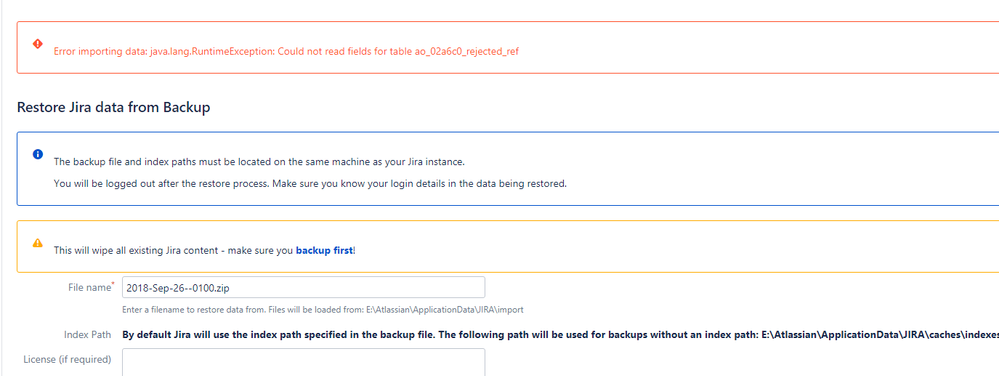This screenshot has height=376, width=999.
Task: Click the yellow warning triangle icon
Action: tap(38, 243)
